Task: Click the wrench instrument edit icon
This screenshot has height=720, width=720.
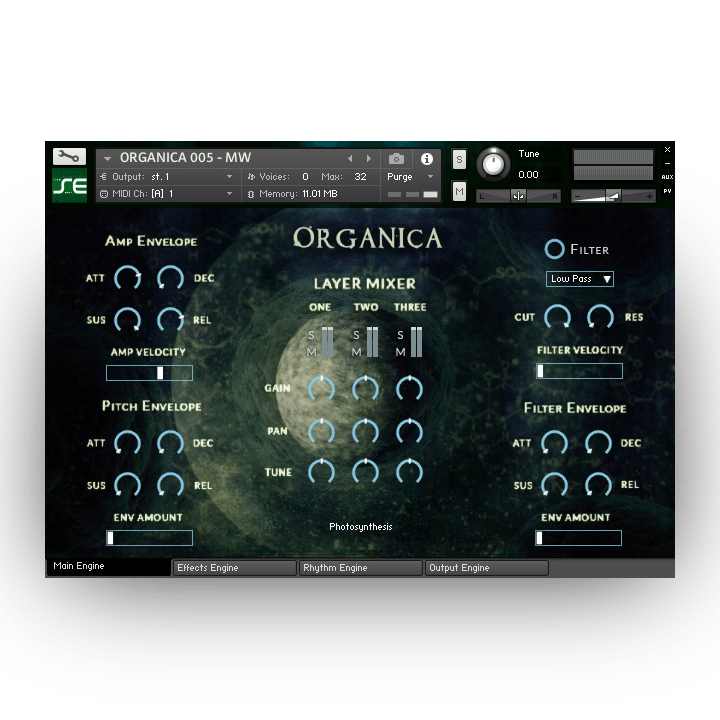Action: tap(69, 156)
